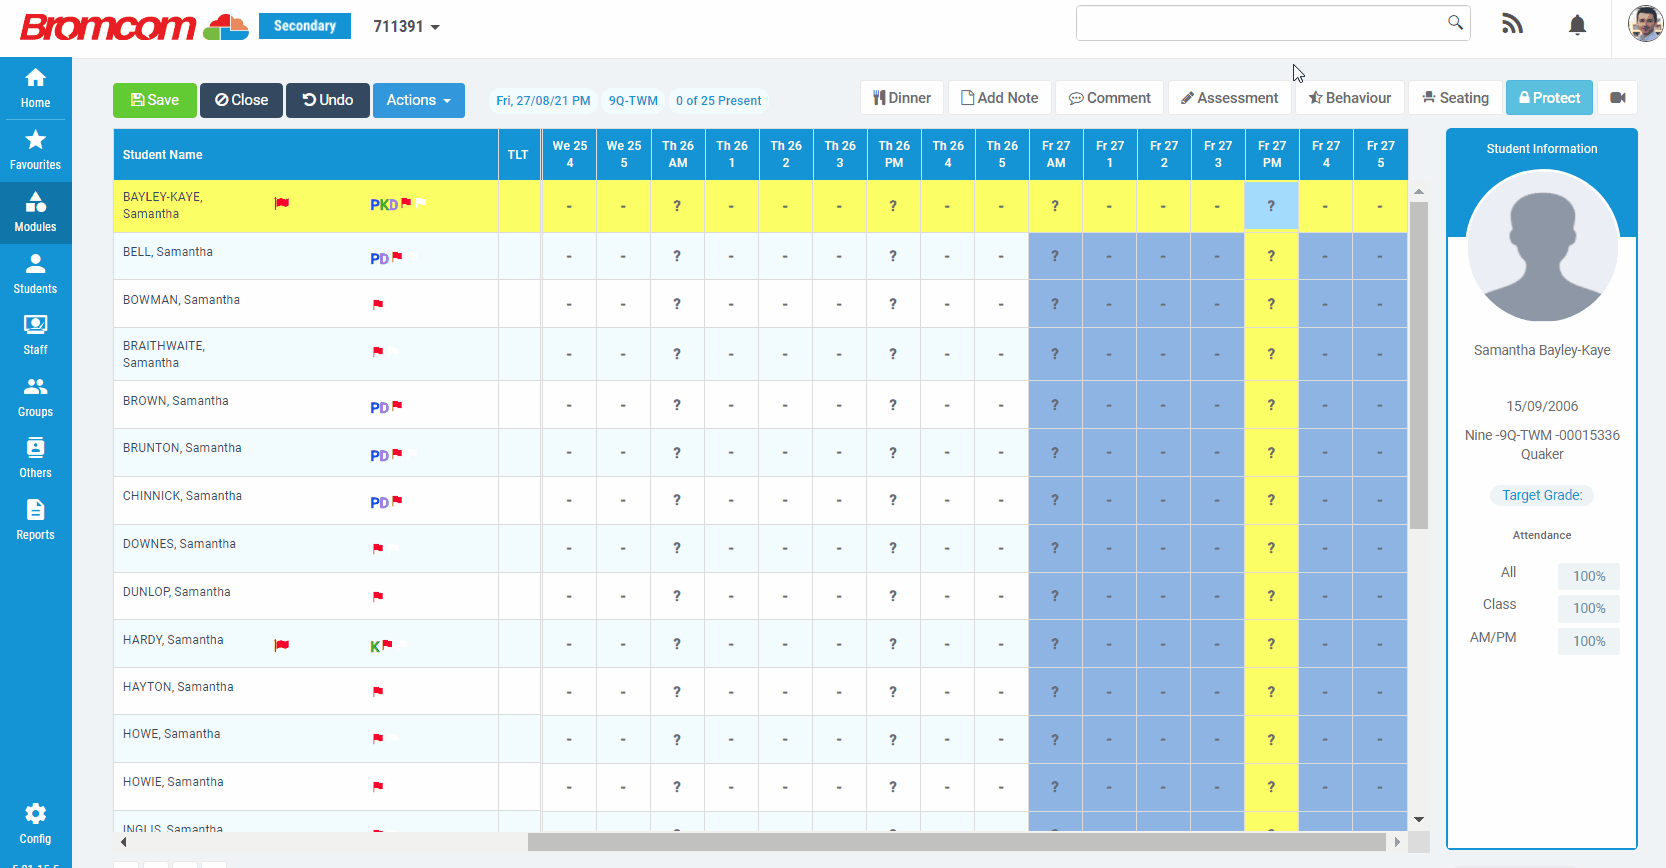Screen dimensions: 1666x868
Task: Open the Groups sidebar icon
Action: click(x=35, y=397)
